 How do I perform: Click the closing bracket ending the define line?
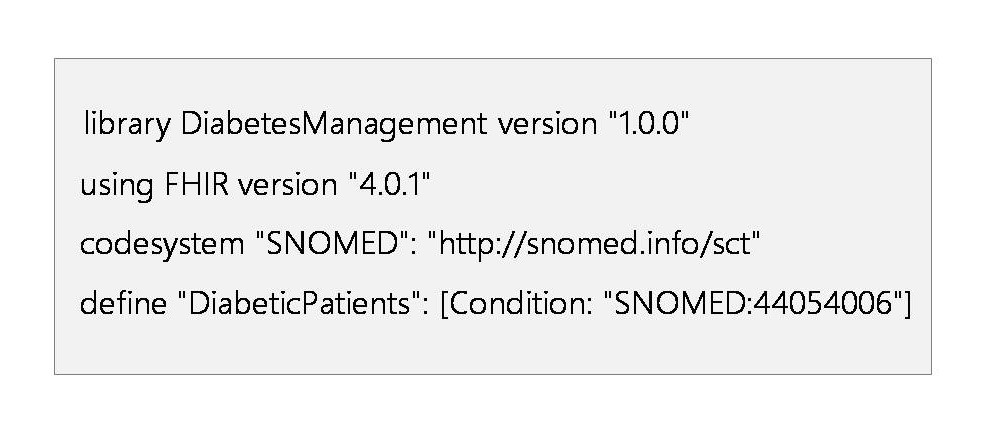click(907, 304)
